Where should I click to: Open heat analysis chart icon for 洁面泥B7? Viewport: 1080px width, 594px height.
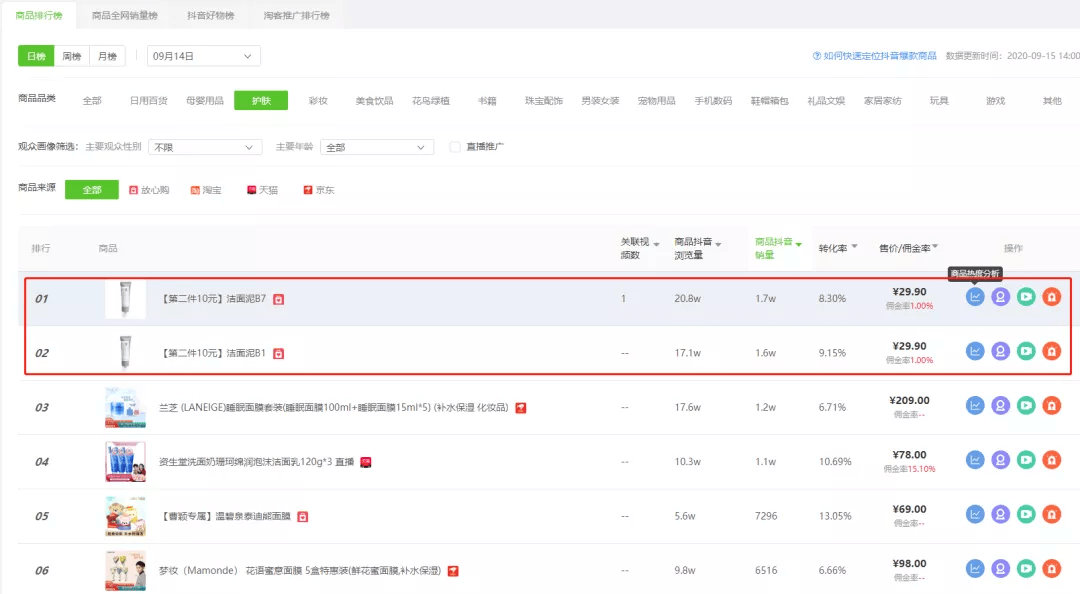click(975, 297)
